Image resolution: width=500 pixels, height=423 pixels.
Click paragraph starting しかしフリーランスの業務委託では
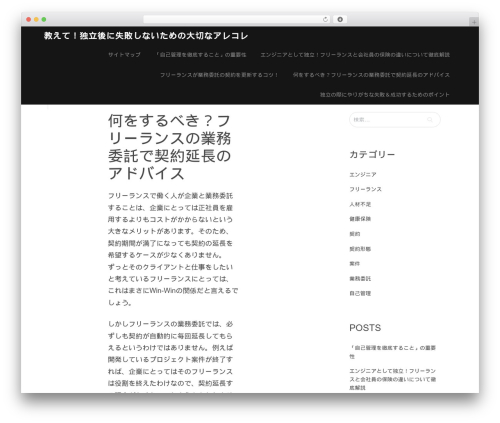[x=171, y=357]
